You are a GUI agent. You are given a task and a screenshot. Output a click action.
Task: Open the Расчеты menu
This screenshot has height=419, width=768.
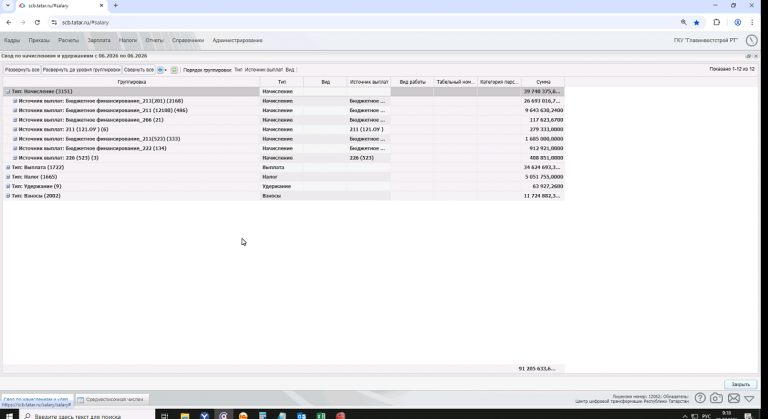(69, 41)
